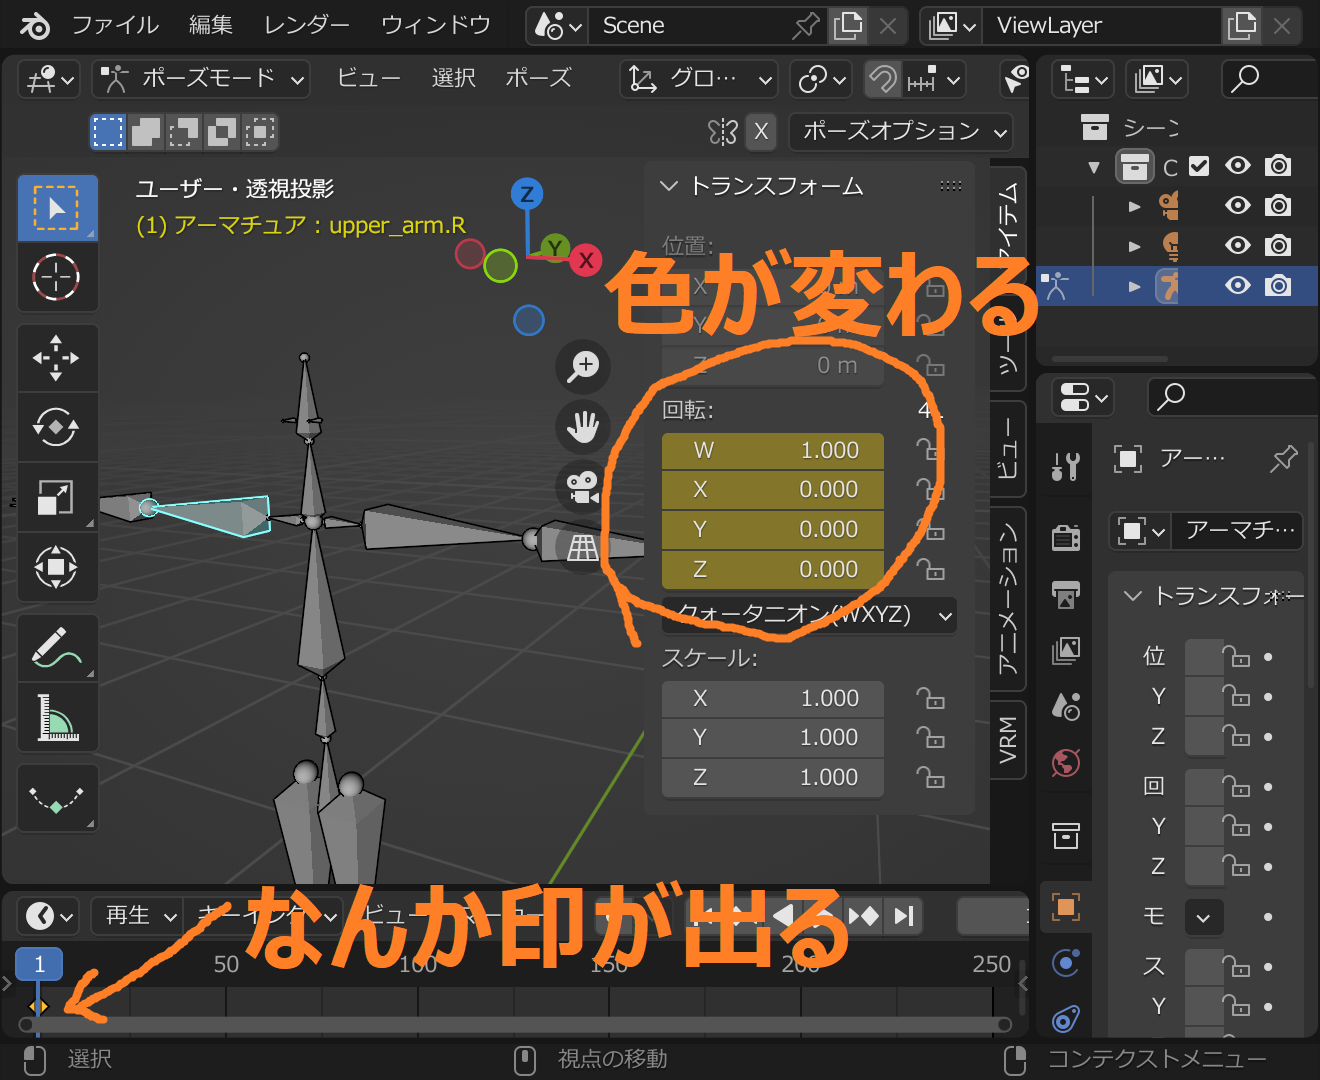Click the timeline horizontal scrollbar

(x=515, y=1024)
